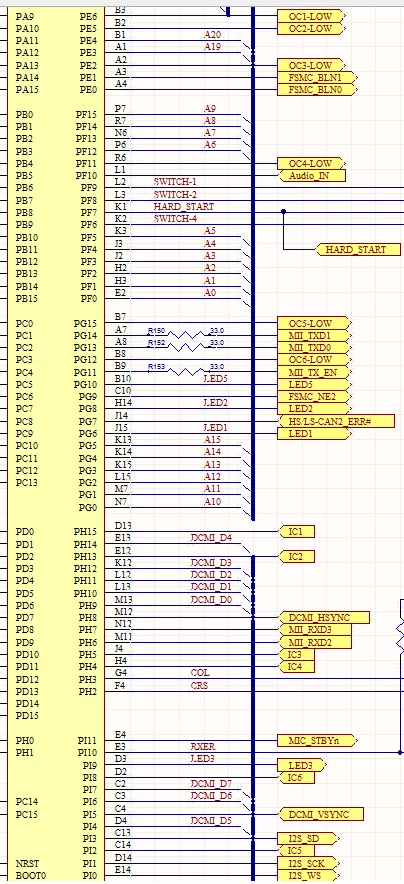Select the MIC_STBYn port

pos(317,740)
